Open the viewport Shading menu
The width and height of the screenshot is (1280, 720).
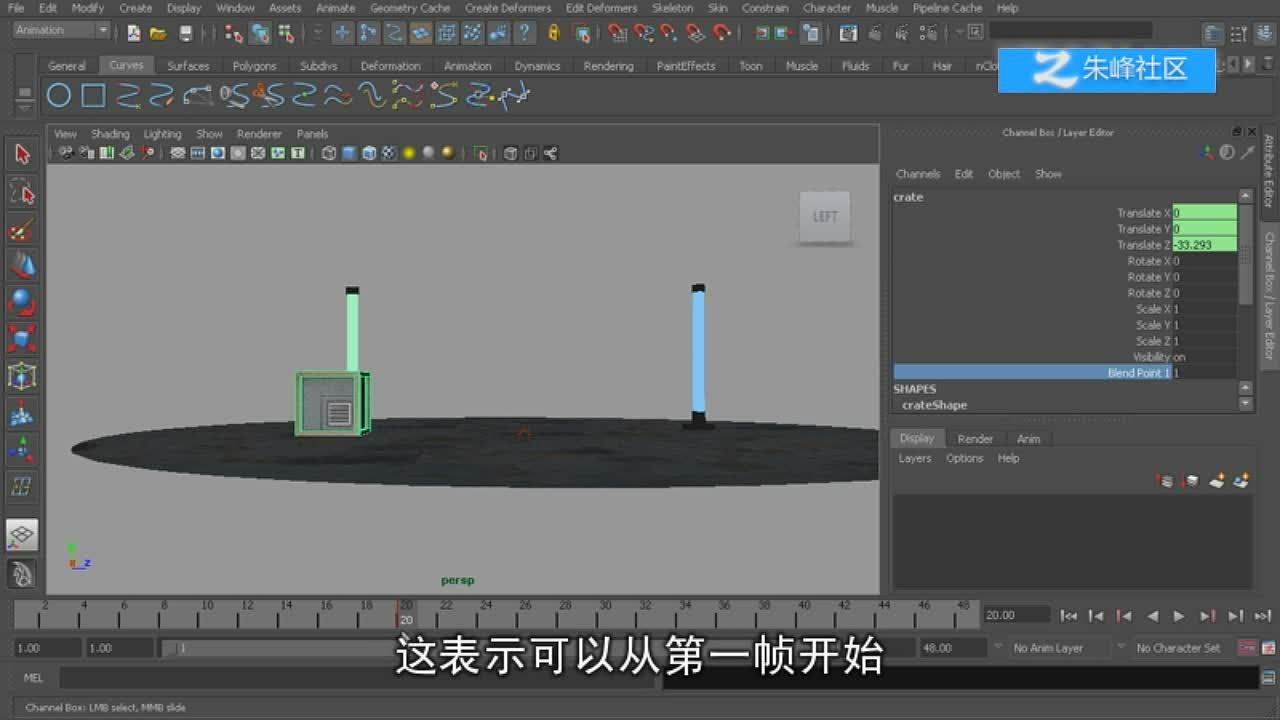pyautogui.click(x=110, y=134)
